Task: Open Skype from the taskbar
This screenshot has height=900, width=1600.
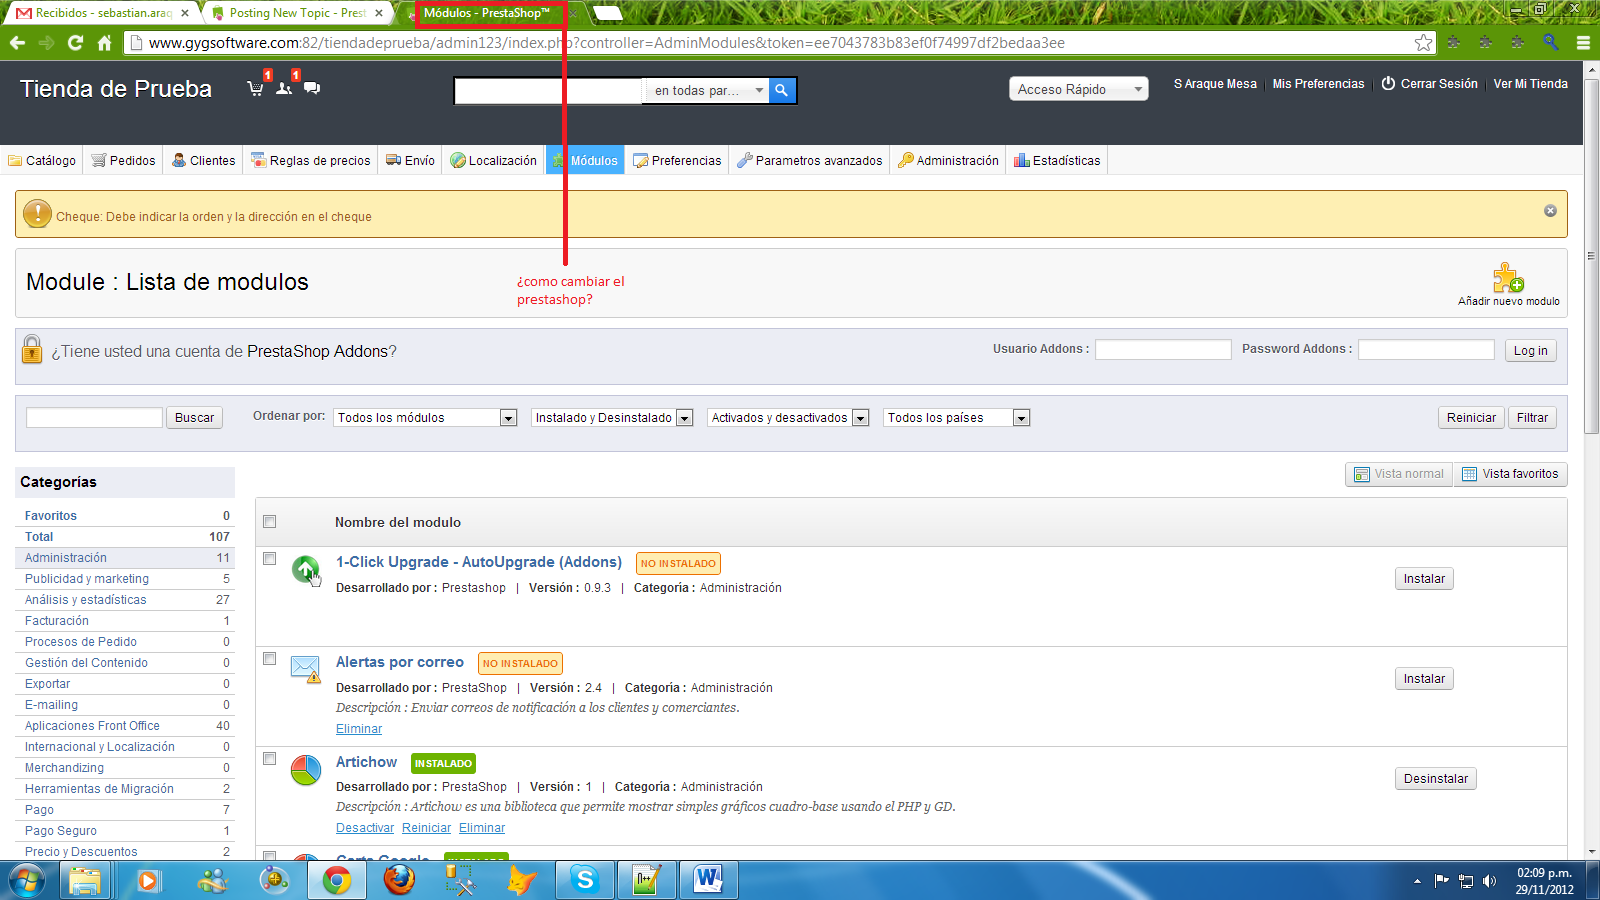Action: [585, 881]
